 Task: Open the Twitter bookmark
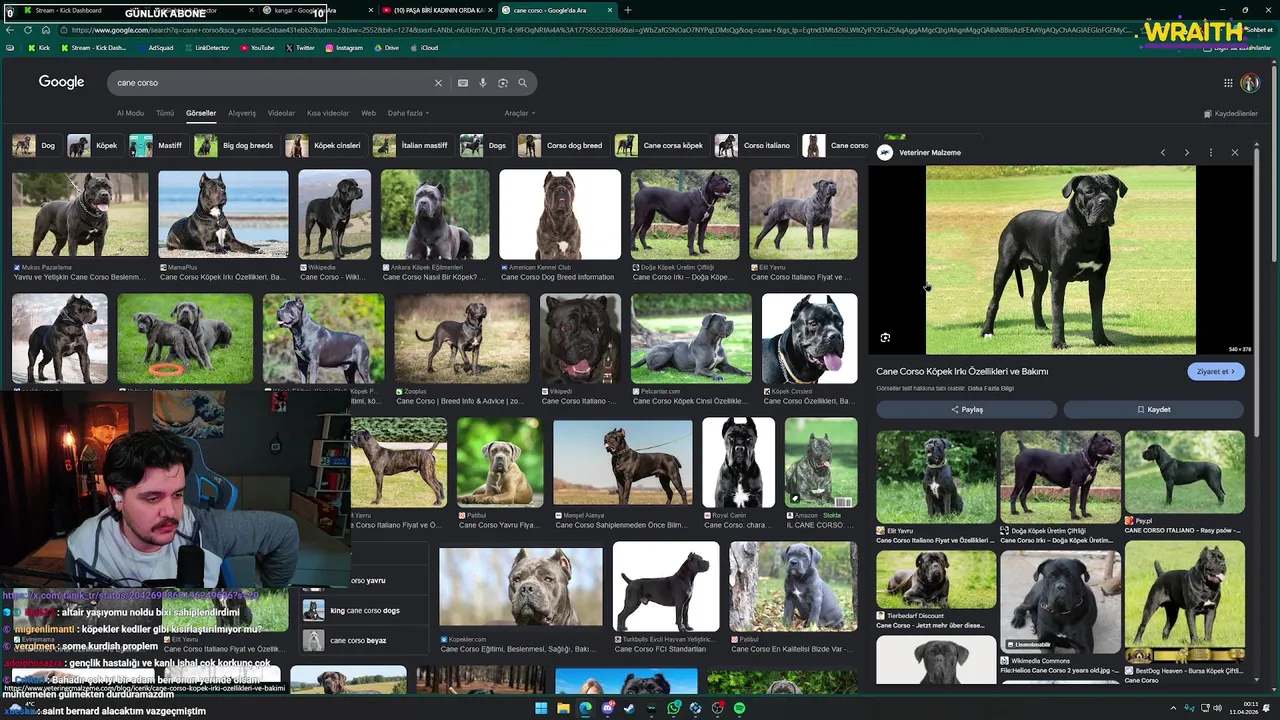coord(299,48)
